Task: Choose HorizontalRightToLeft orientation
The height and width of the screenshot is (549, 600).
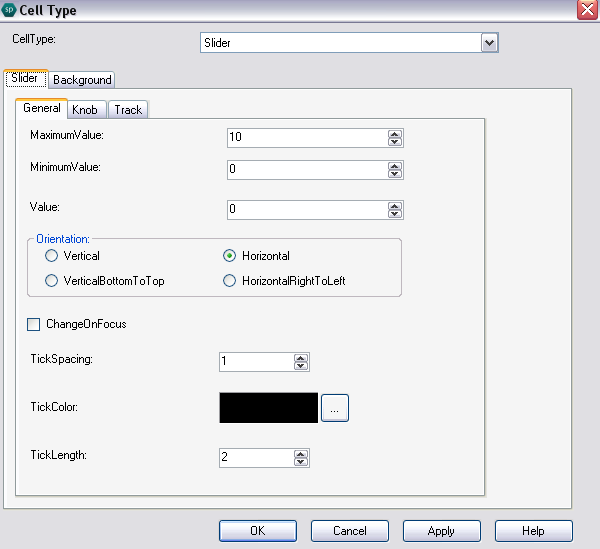Action: click(229, 281)
